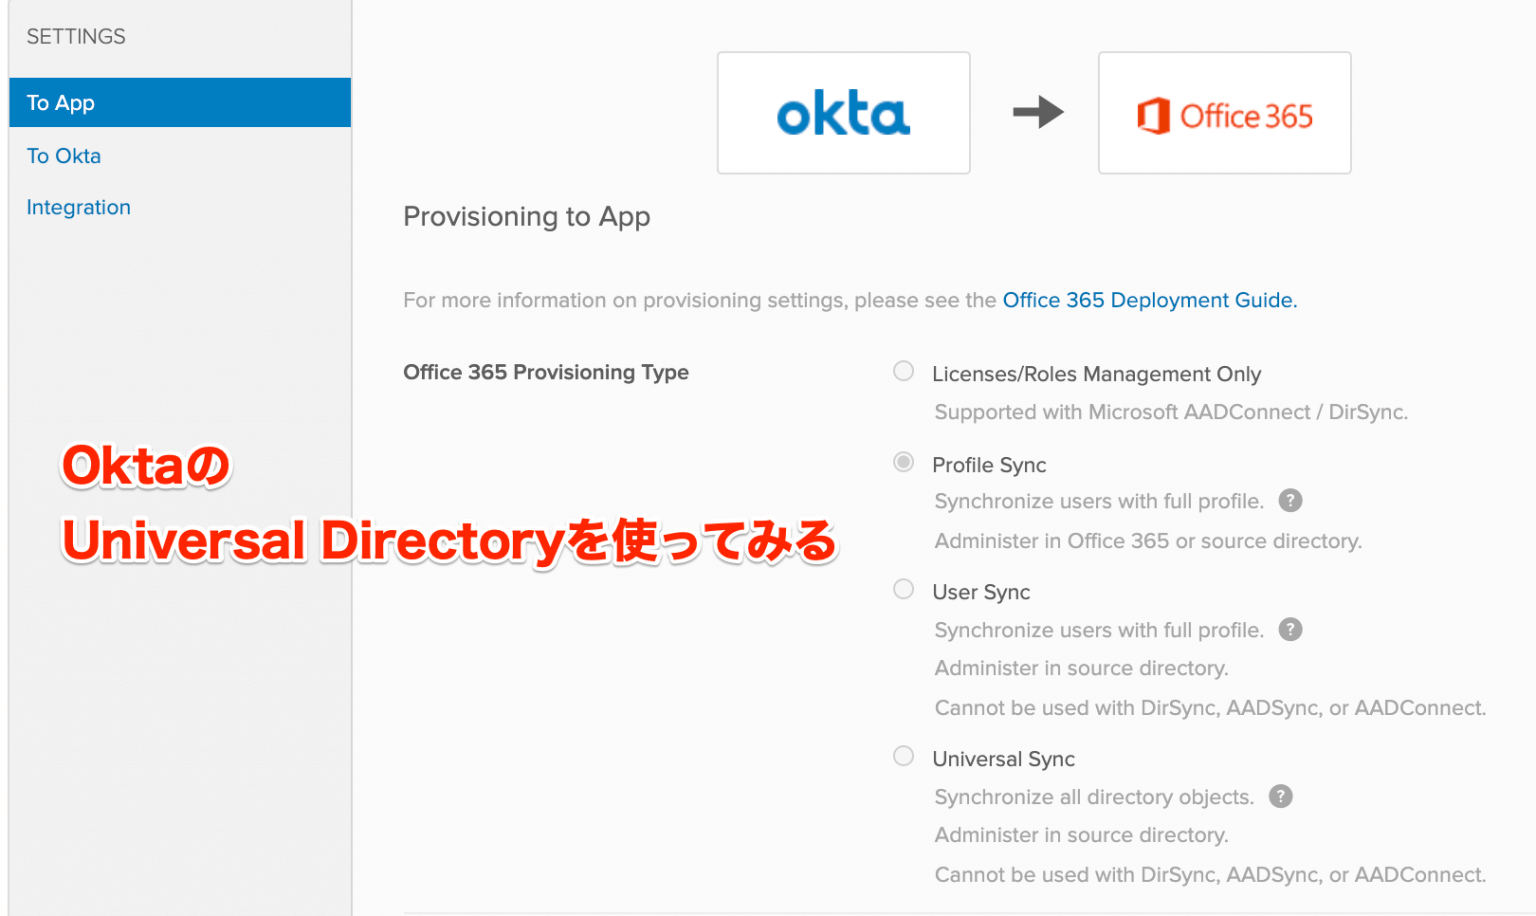1536x916 pixels.
Task: Click the Office 365 logo
Action: pos(1224,113)
